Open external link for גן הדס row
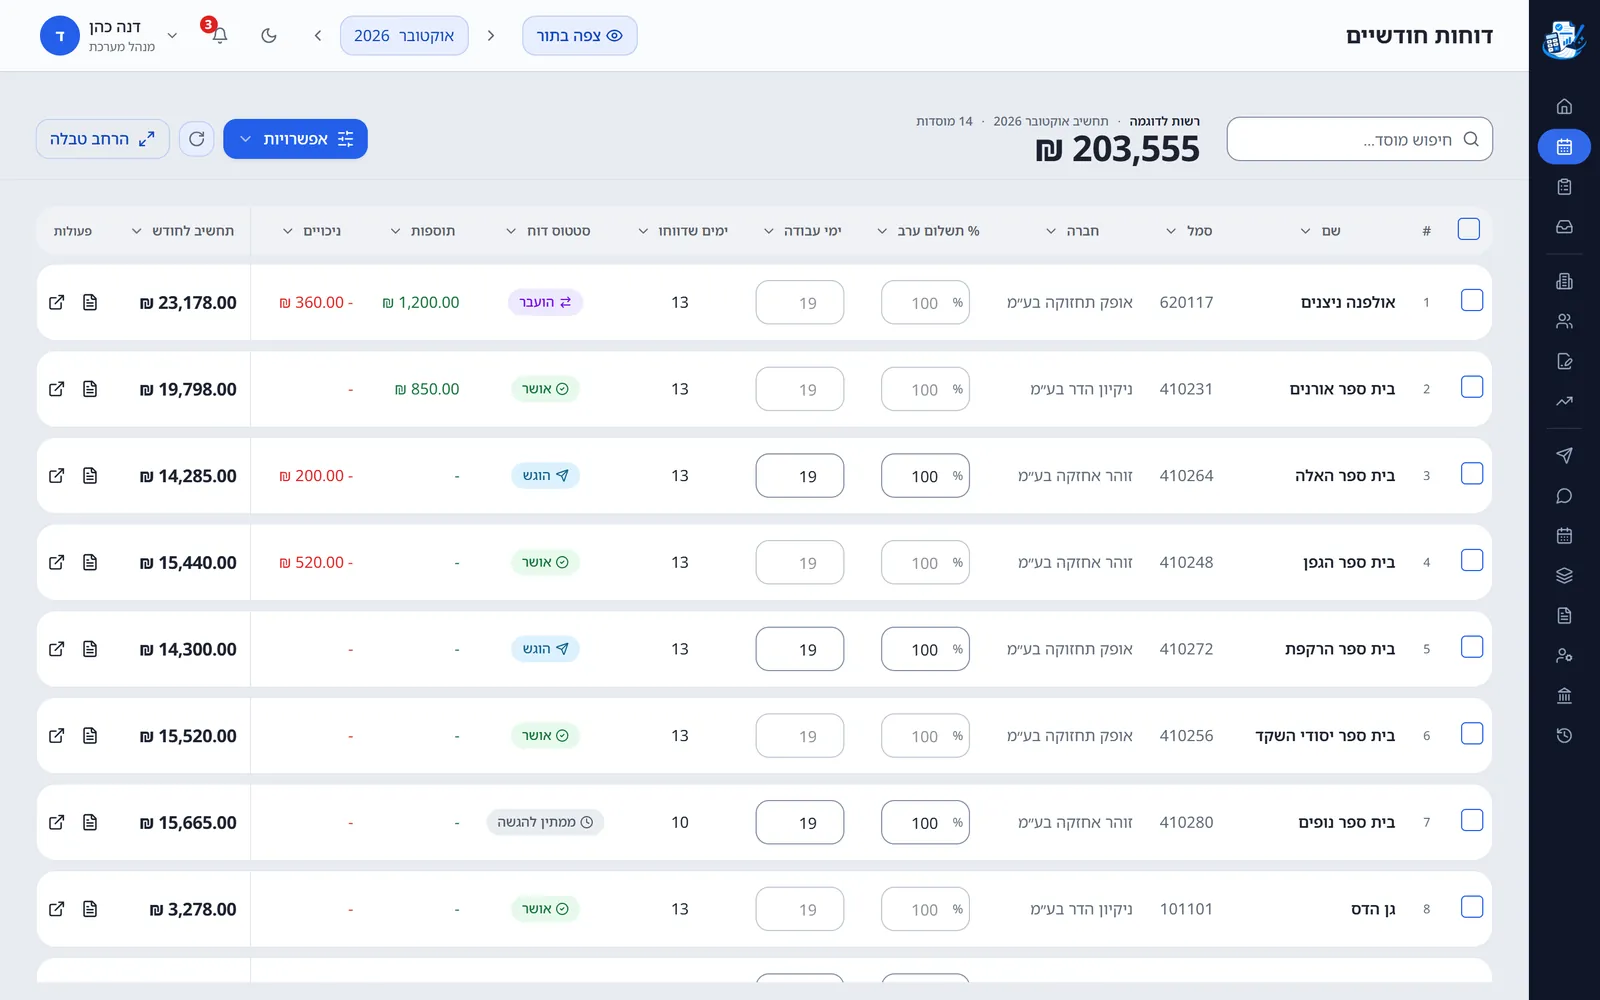Image resolution: width=1600 pixels, height=1000 pixels. 57,909
